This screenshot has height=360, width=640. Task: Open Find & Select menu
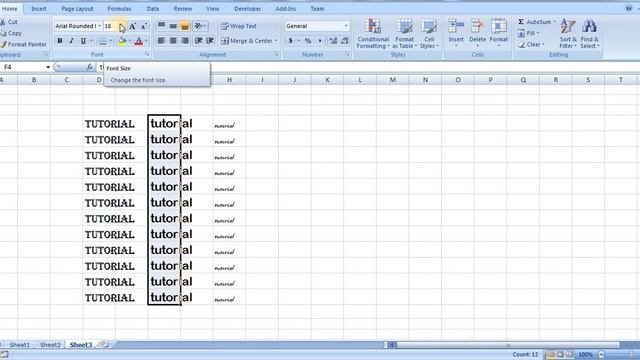pos(589,33)
